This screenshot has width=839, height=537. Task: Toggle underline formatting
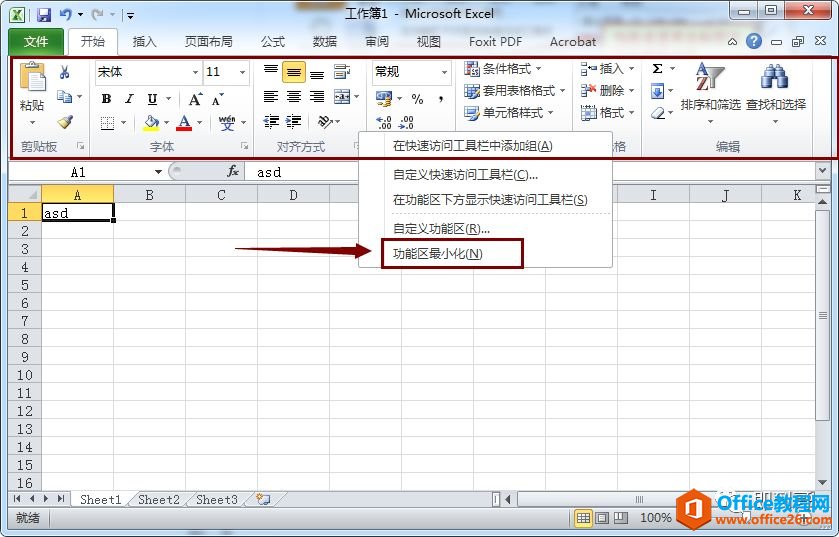pyautogui.click(x=152, y=98)
